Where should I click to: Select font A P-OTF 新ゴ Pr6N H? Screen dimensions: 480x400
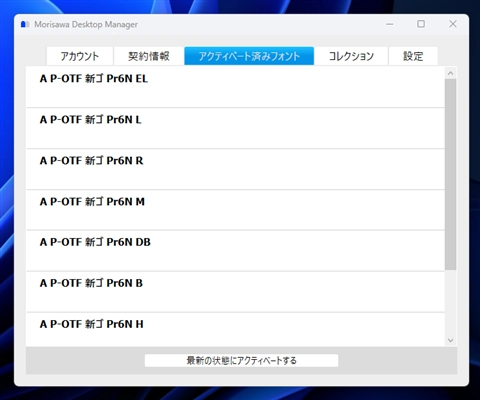pos(235,329)
